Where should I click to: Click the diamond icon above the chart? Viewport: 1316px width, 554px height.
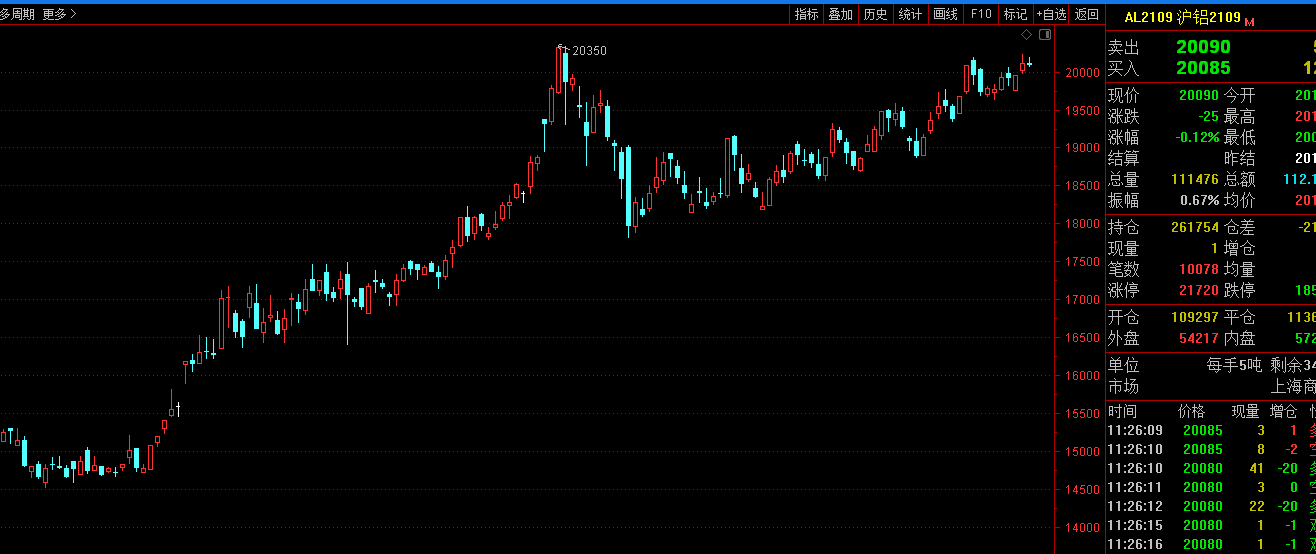point(1027,35)
